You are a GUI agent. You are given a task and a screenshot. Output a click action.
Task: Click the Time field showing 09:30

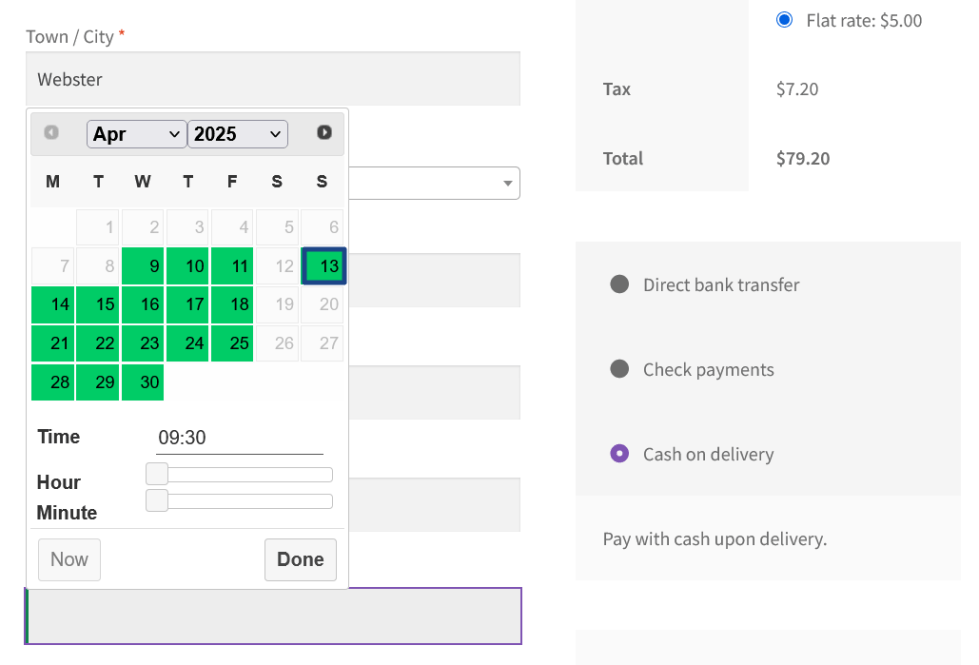pyautogui.click(x=239, y=438)
